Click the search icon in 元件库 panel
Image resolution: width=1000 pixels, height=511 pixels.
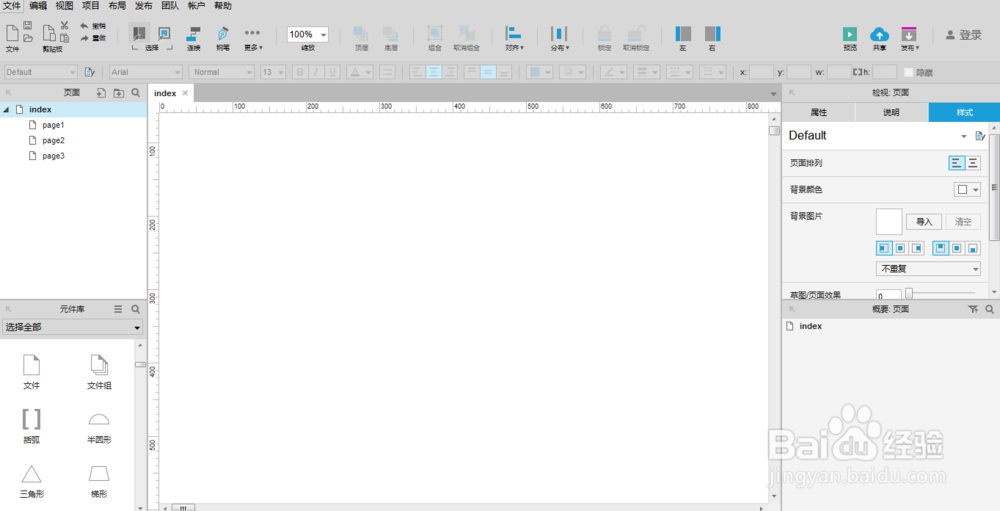(x=135, y=309)
